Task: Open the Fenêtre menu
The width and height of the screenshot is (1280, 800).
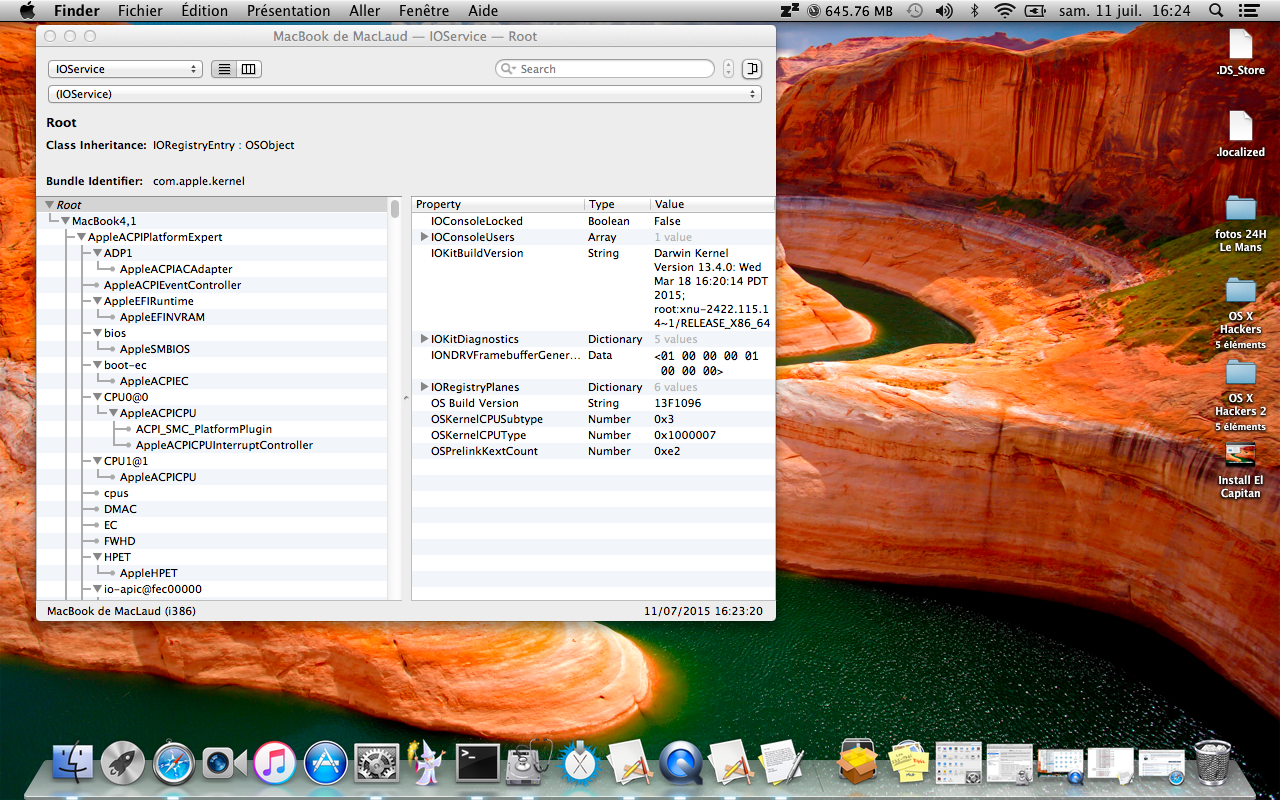Action: 424,11
